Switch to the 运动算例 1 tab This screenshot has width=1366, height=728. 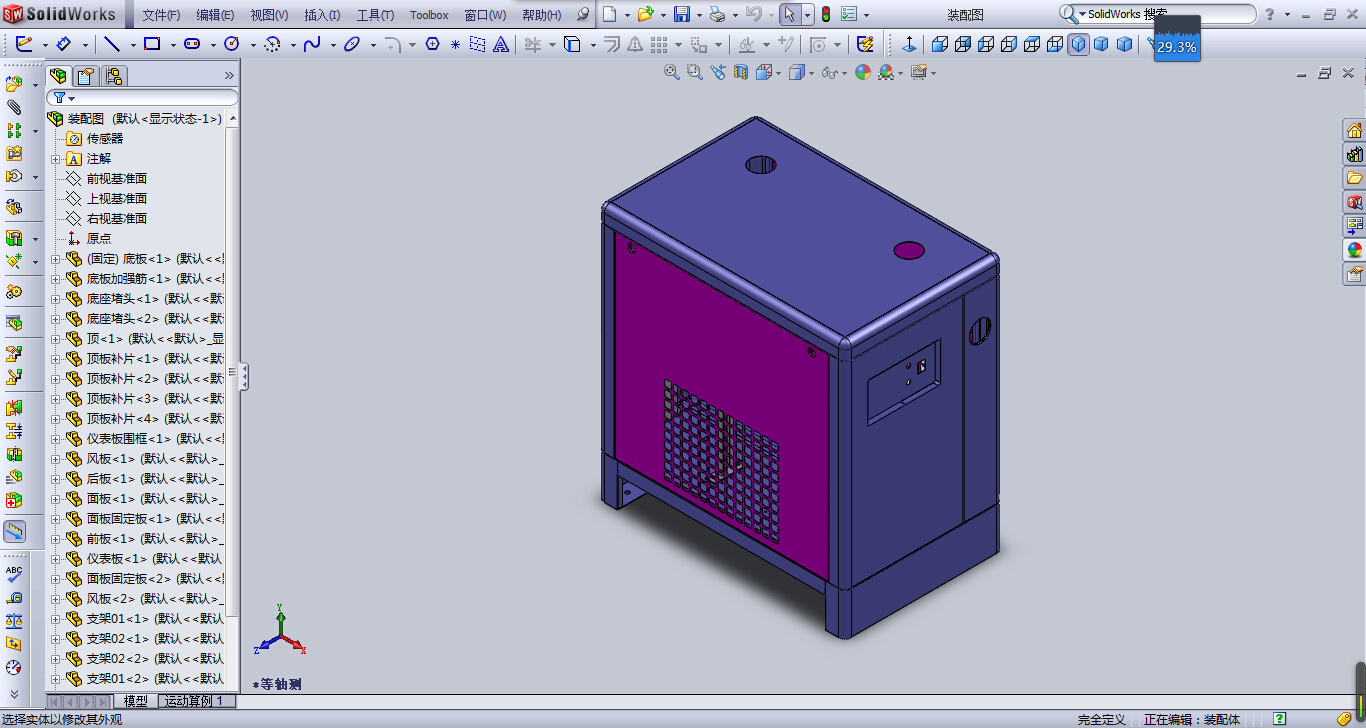pos(196,701)
